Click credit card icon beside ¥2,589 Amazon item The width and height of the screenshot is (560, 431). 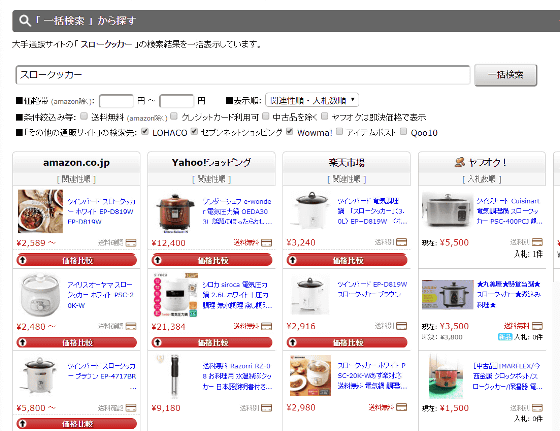131,243
